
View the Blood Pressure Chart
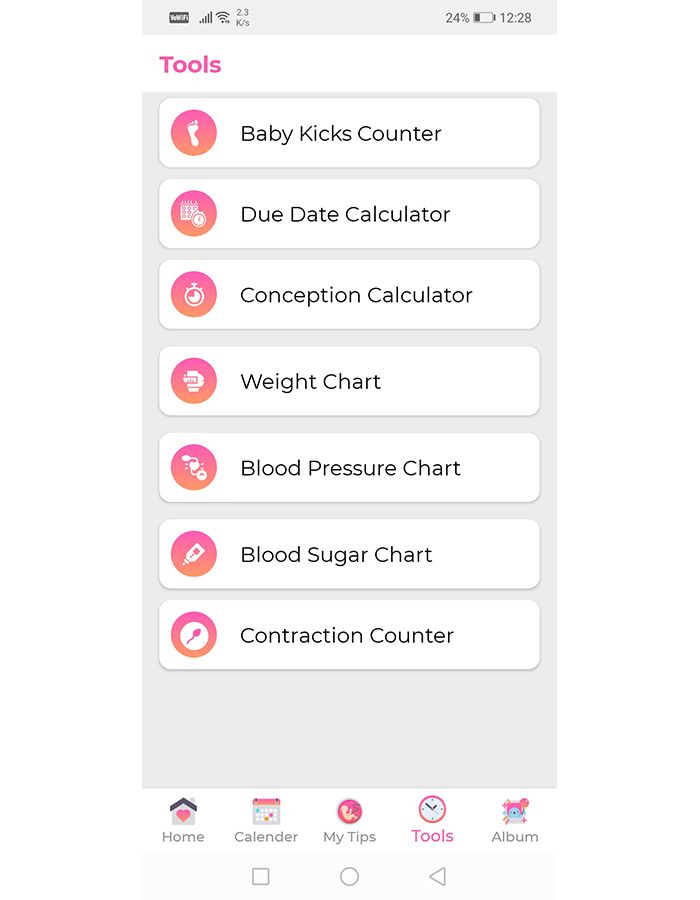click(x=350, y=469)
